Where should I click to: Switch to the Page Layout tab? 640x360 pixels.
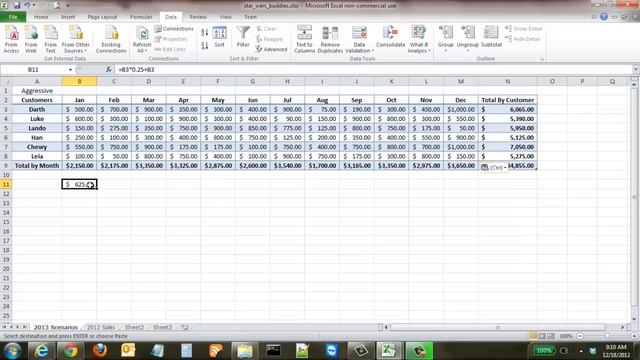[102, 17]
